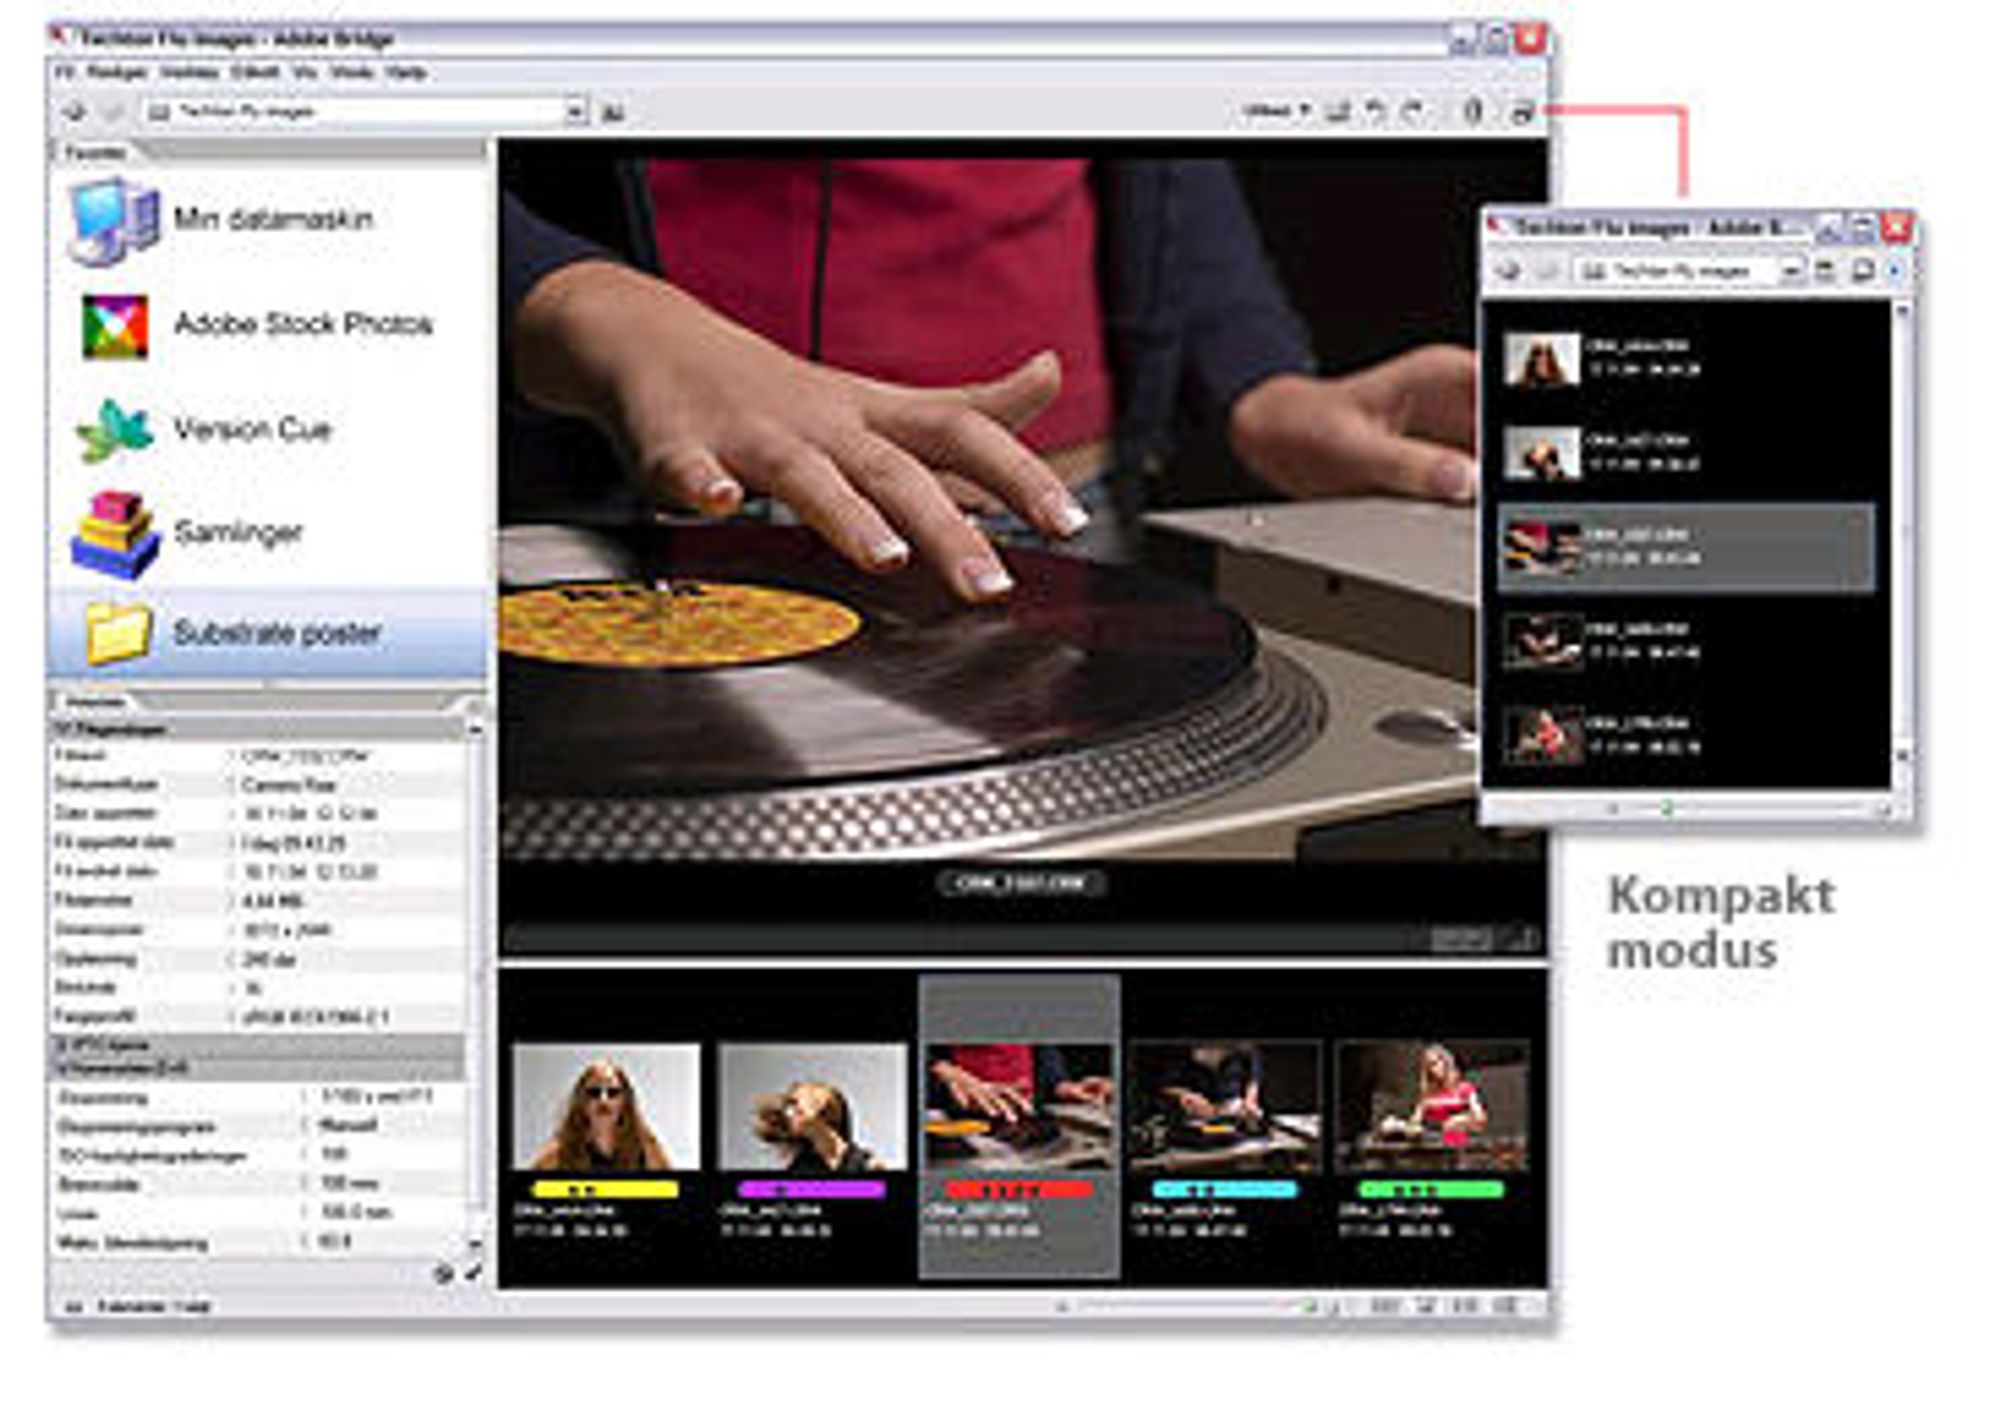Expand the IPTC metadata section

click(61, 1044)
